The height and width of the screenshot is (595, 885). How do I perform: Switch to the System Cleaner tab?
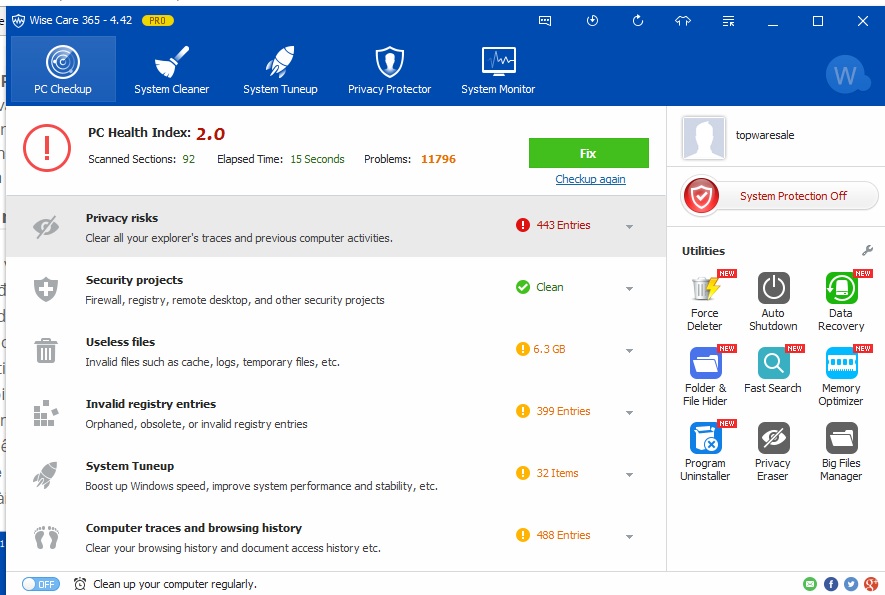172,70
